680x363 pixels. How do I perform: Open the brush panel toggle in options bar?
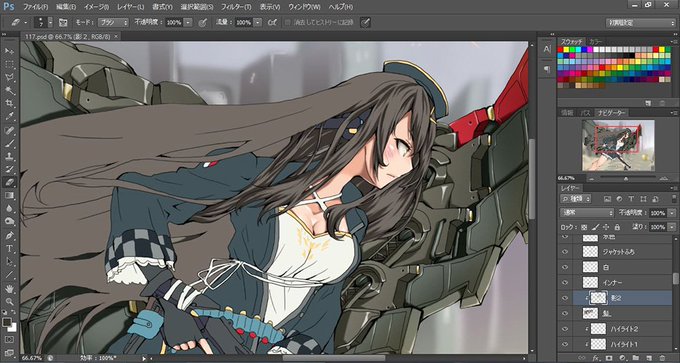coord(63,23)
